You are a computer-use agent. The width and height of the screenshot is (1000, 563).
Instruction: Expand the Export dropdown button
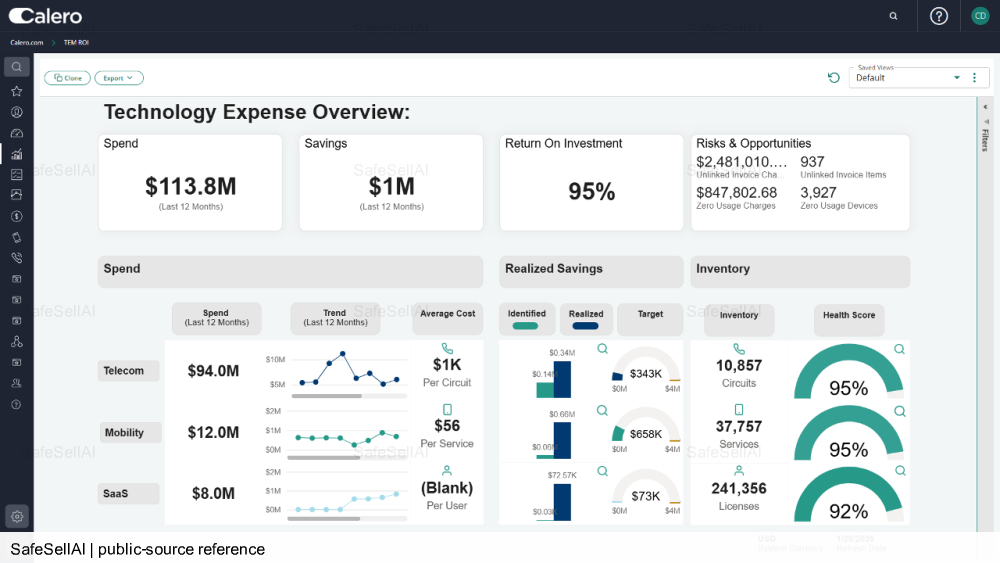(119, 78)
